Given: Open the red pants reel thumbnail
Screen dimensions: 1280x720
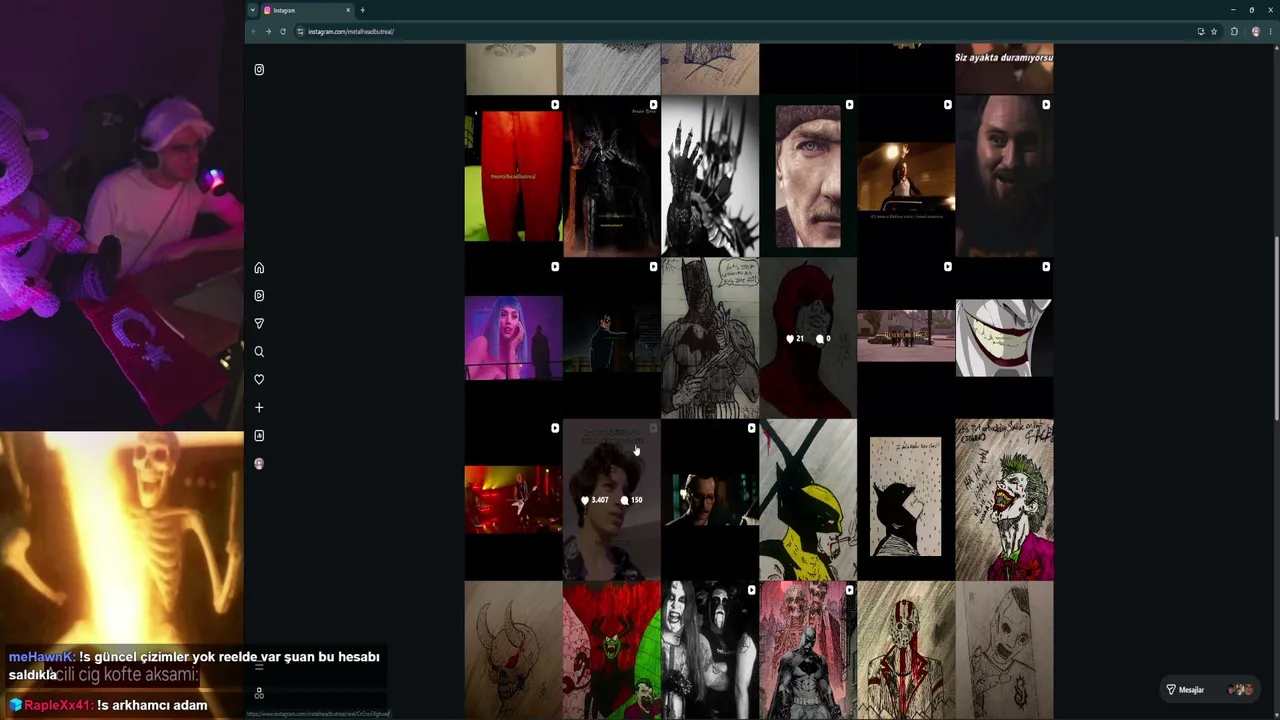Looking at the screenshot, I should (x=513, y=176).
